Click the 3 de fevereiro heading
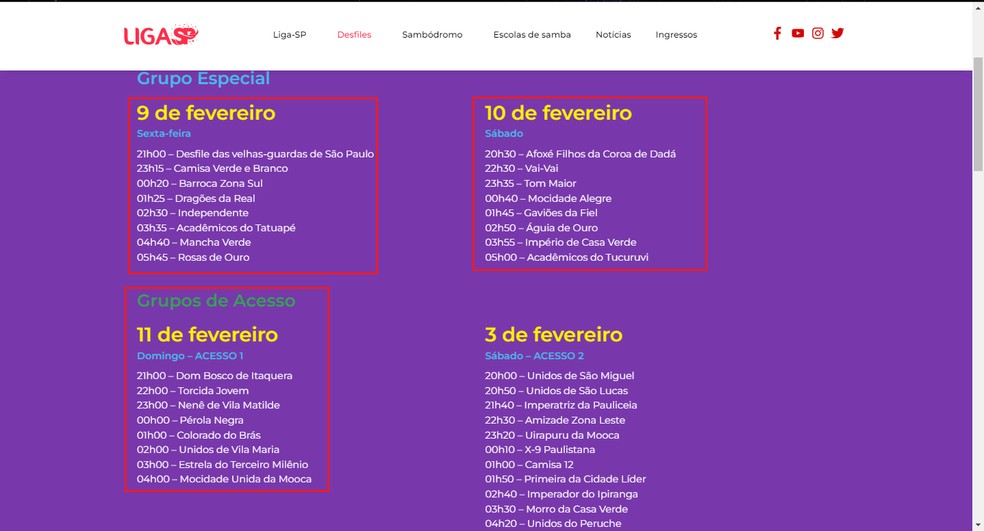Screen dimensions: 984x531 554,335
